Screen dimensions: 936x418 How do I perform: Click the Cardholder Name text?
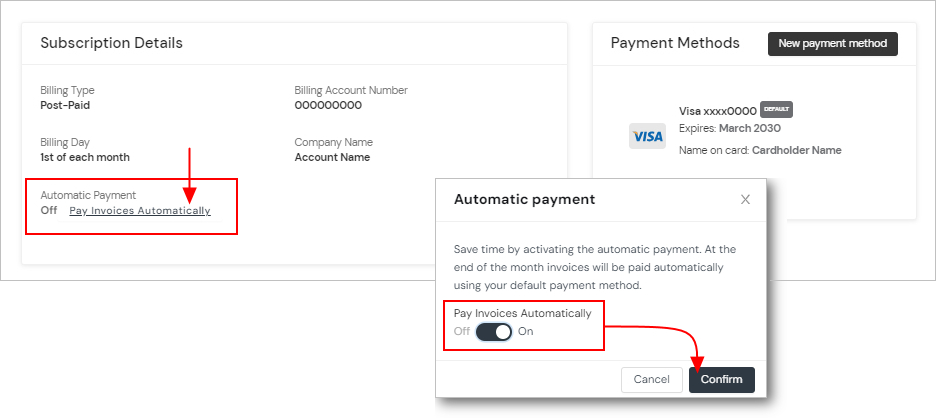point(797,150)
